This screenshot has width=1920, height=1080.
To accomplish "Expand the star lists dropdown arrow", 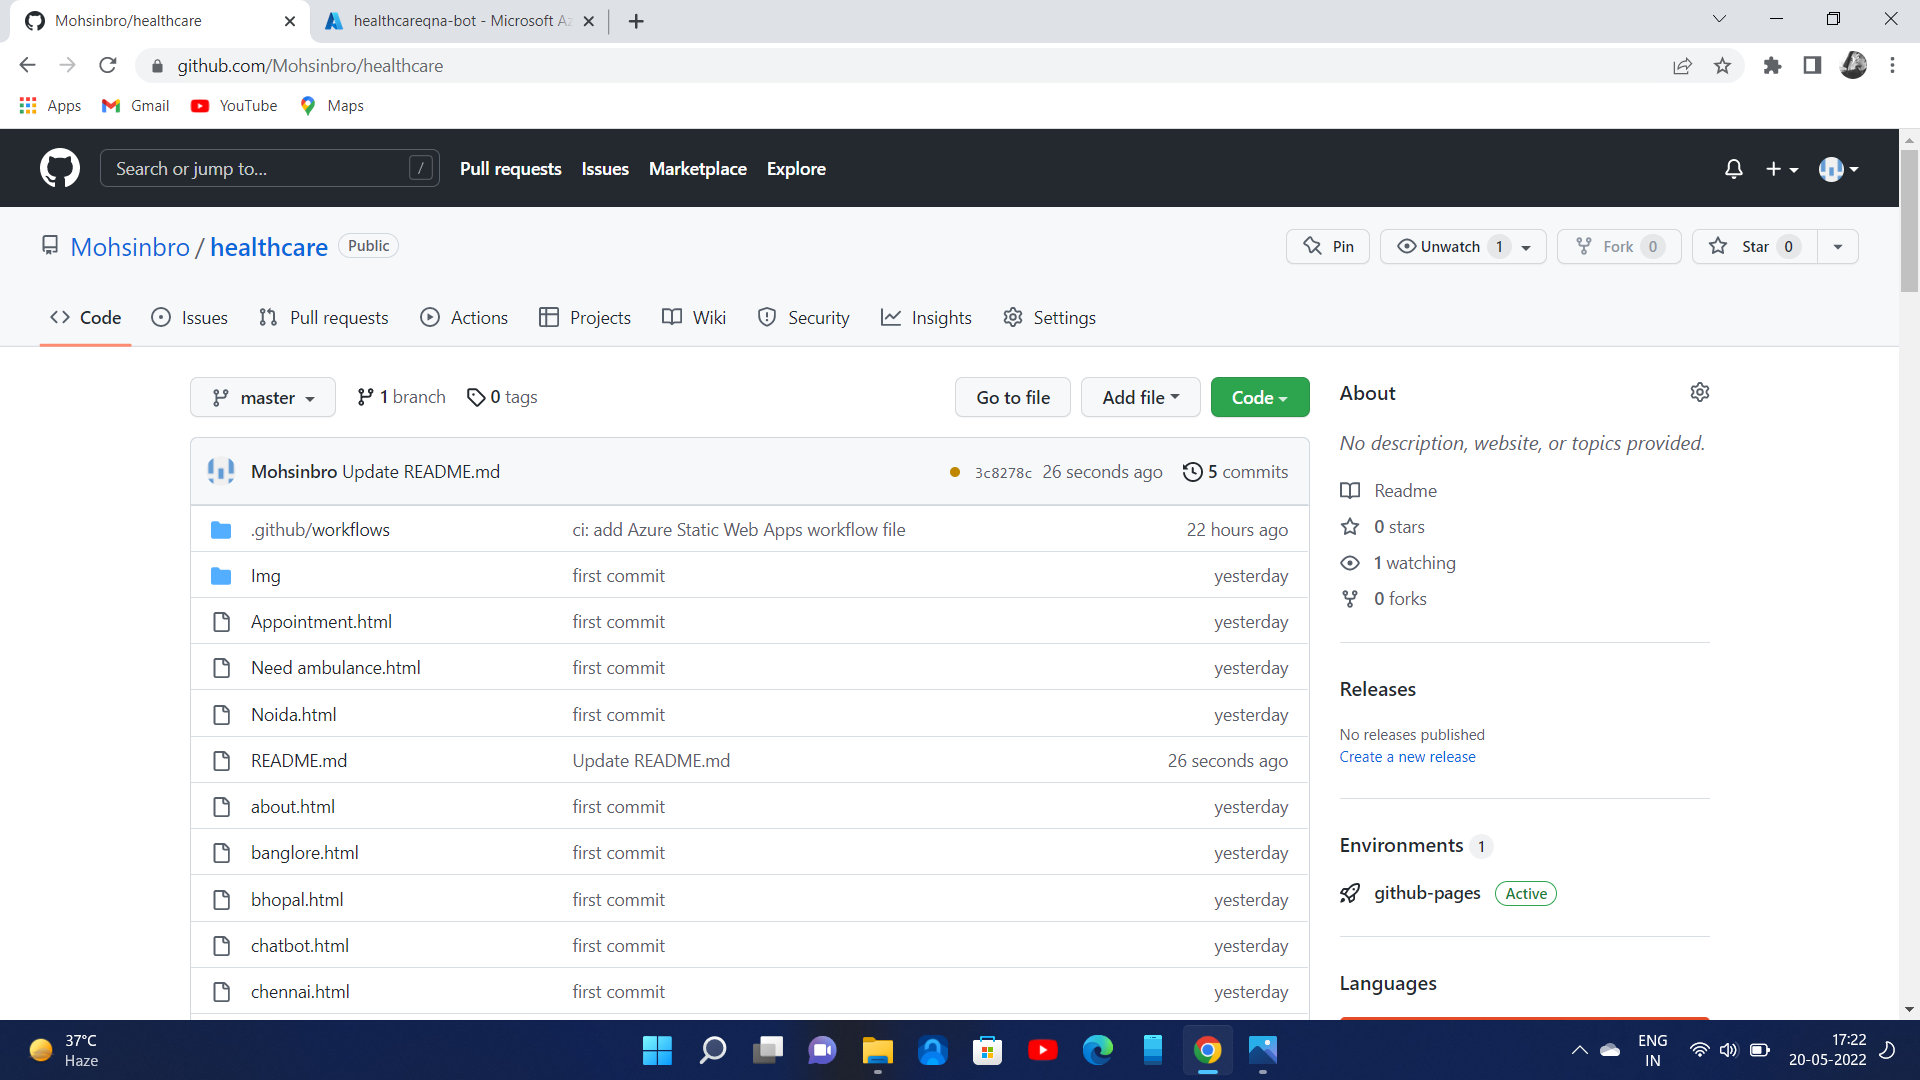I will [1838, 247].
